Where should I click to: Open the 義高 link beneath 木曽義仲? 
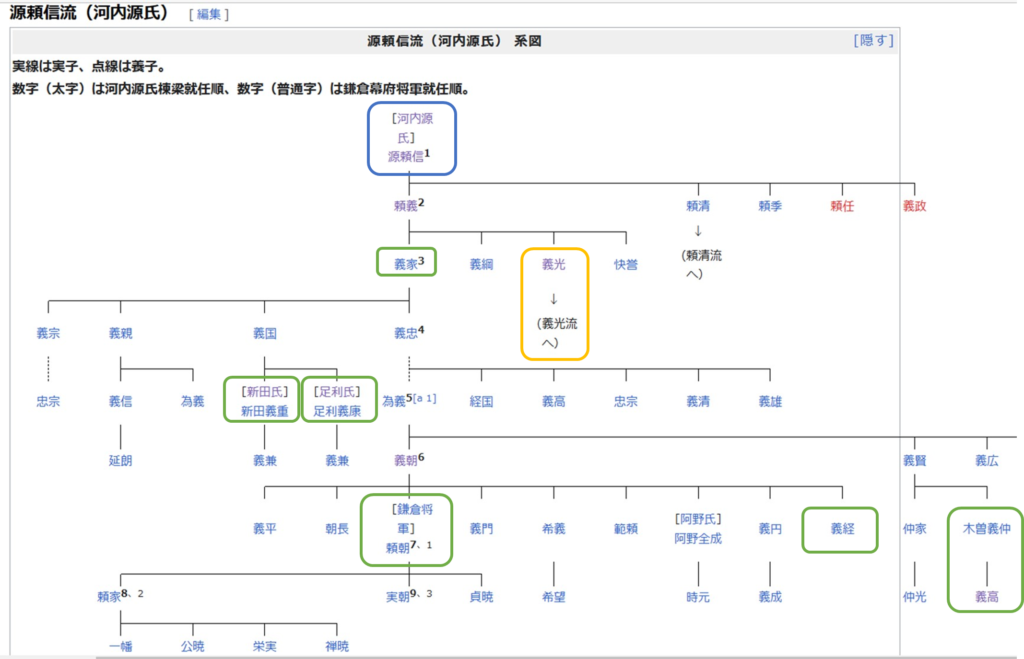[x=987, y=596]
